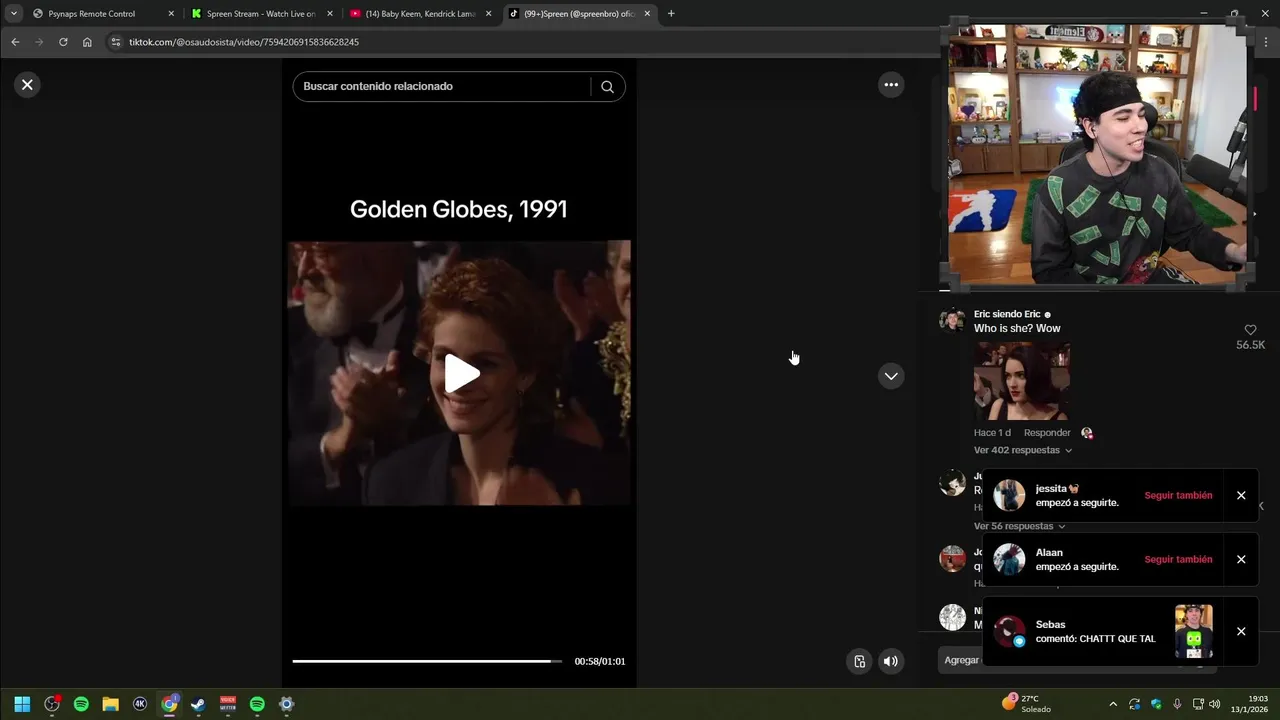Open File Explorer from taskbar
1280x720 pixels.
[x=111, y=704]
